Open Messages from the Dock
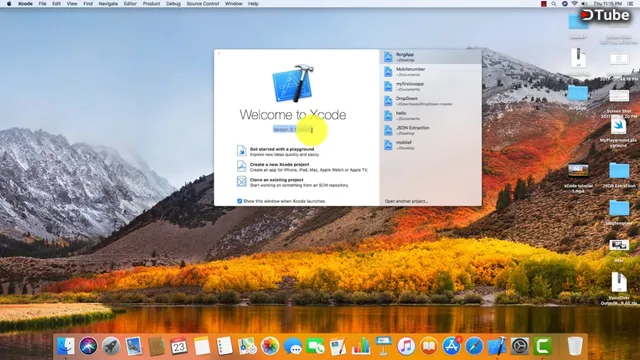 coord(293,346)
